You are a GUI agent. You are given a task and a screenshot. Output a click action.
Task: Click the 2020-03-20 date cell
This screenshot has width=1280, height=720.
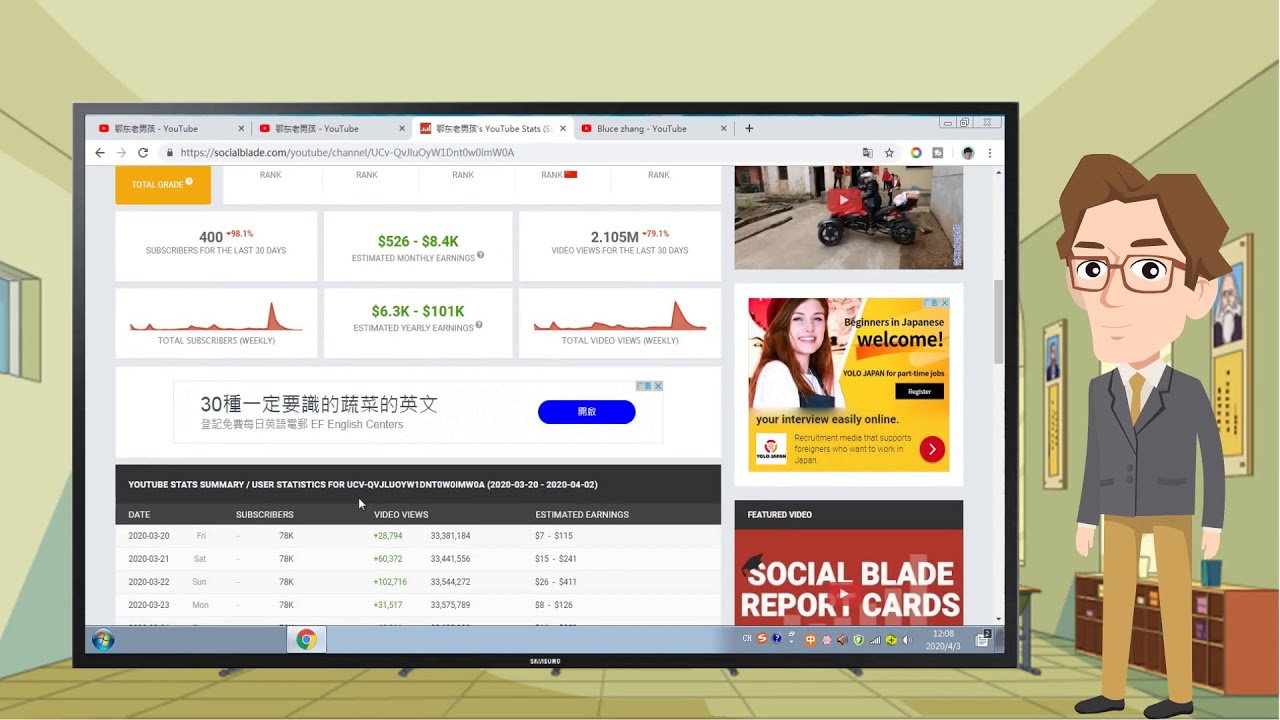(149, 536)
